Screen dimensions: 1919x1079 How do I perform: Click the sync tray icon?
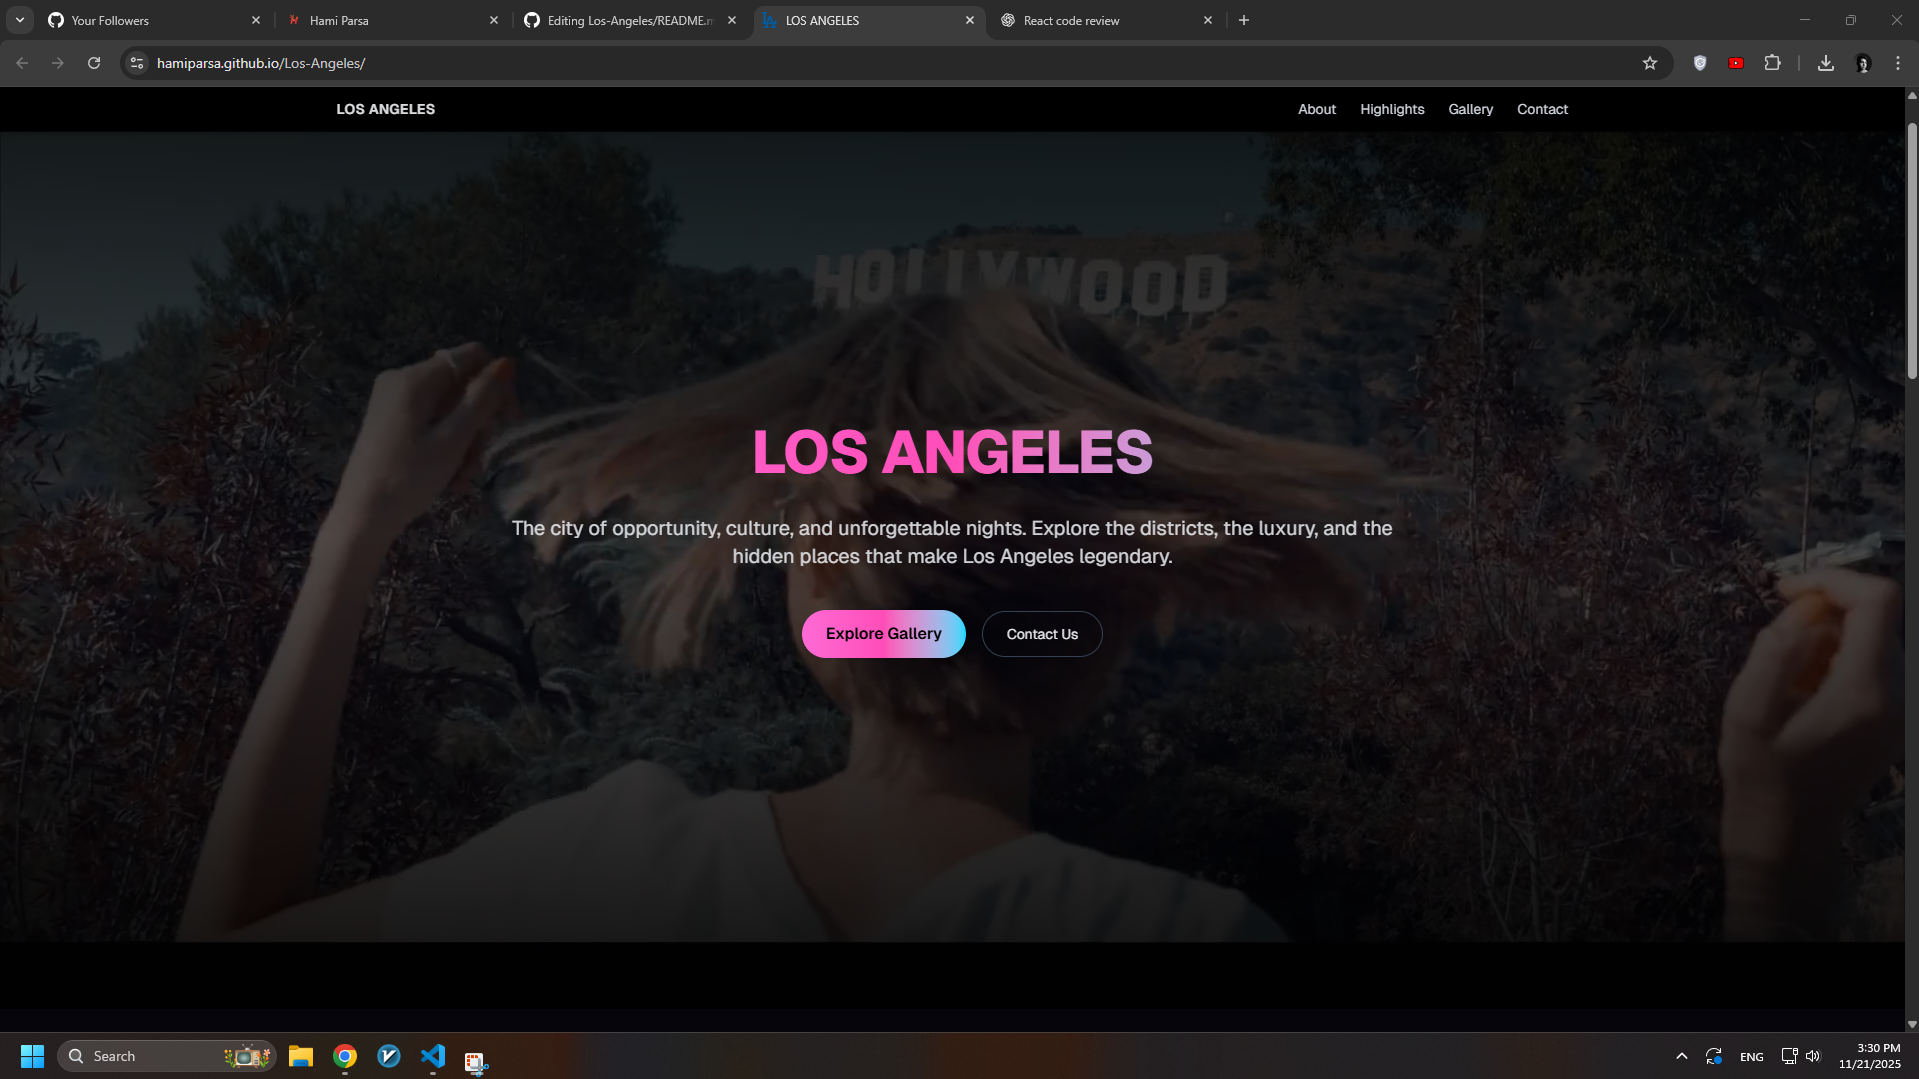click(x=1714, y=1056)
